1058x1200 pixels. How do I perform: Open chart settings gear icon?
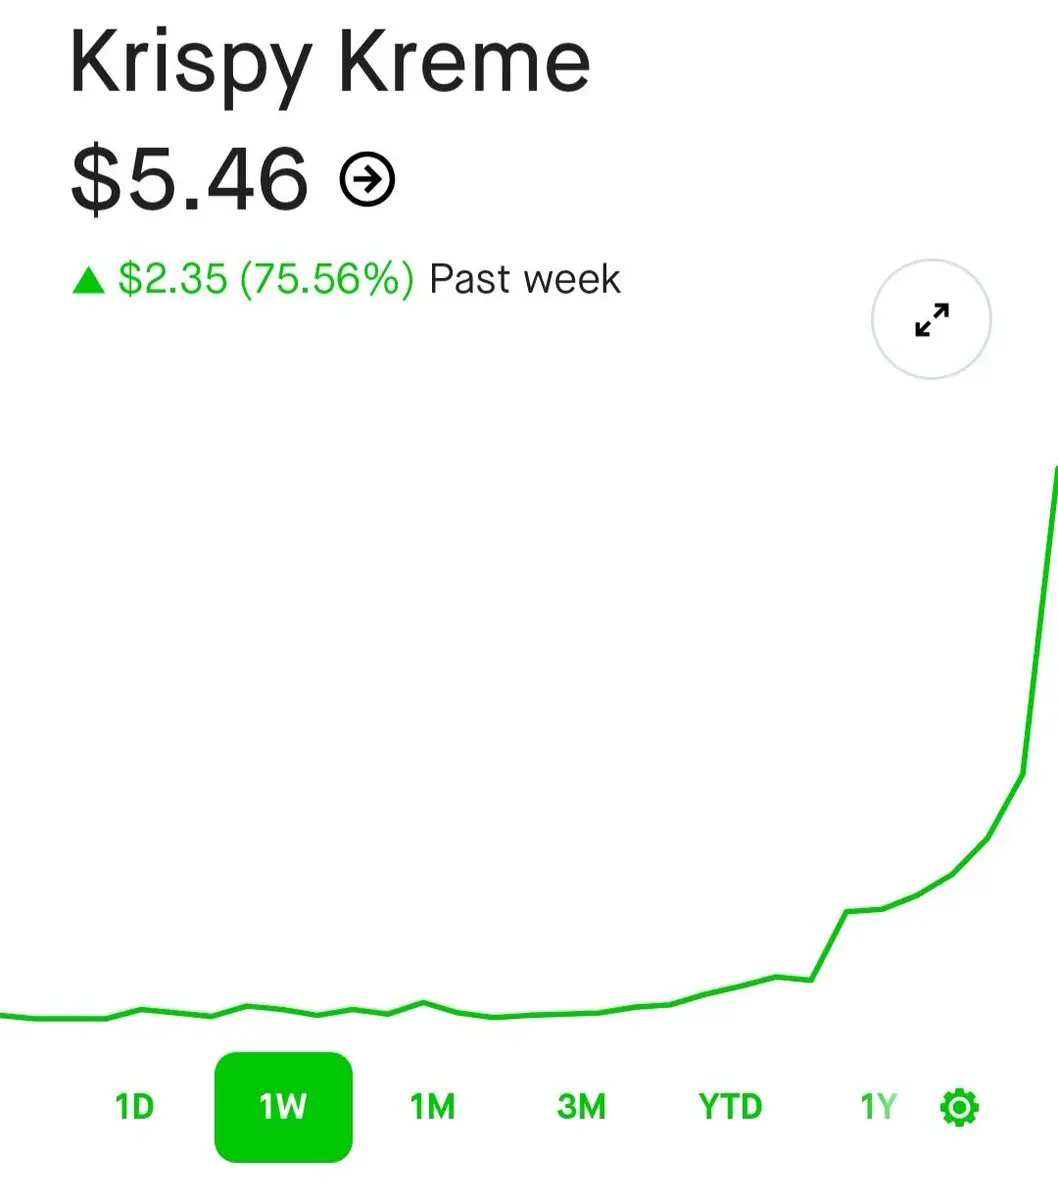tap(959, 1107)
